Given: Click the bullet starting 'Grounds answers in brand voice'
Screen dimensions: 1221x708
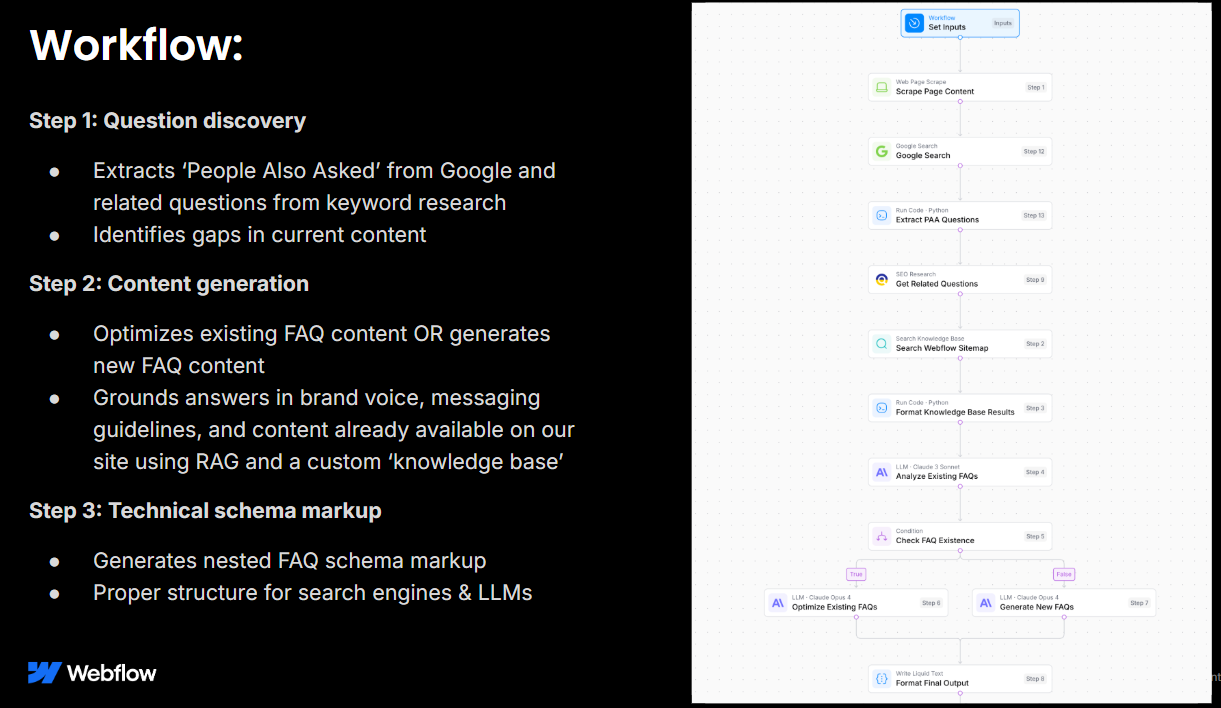Looking at the screenshot, I should (x=334, y=430).
